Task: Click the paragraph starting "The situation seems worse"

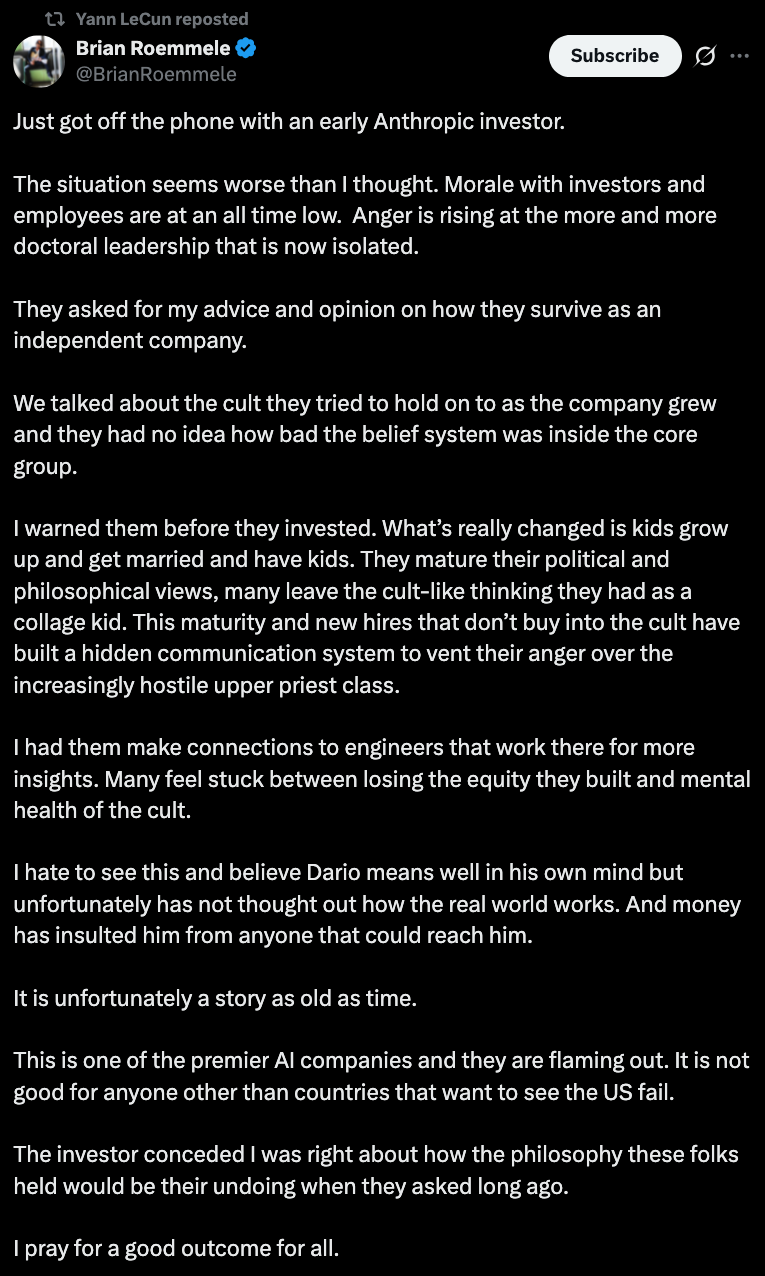Action: pyautogui.click(x=365, y=215)
